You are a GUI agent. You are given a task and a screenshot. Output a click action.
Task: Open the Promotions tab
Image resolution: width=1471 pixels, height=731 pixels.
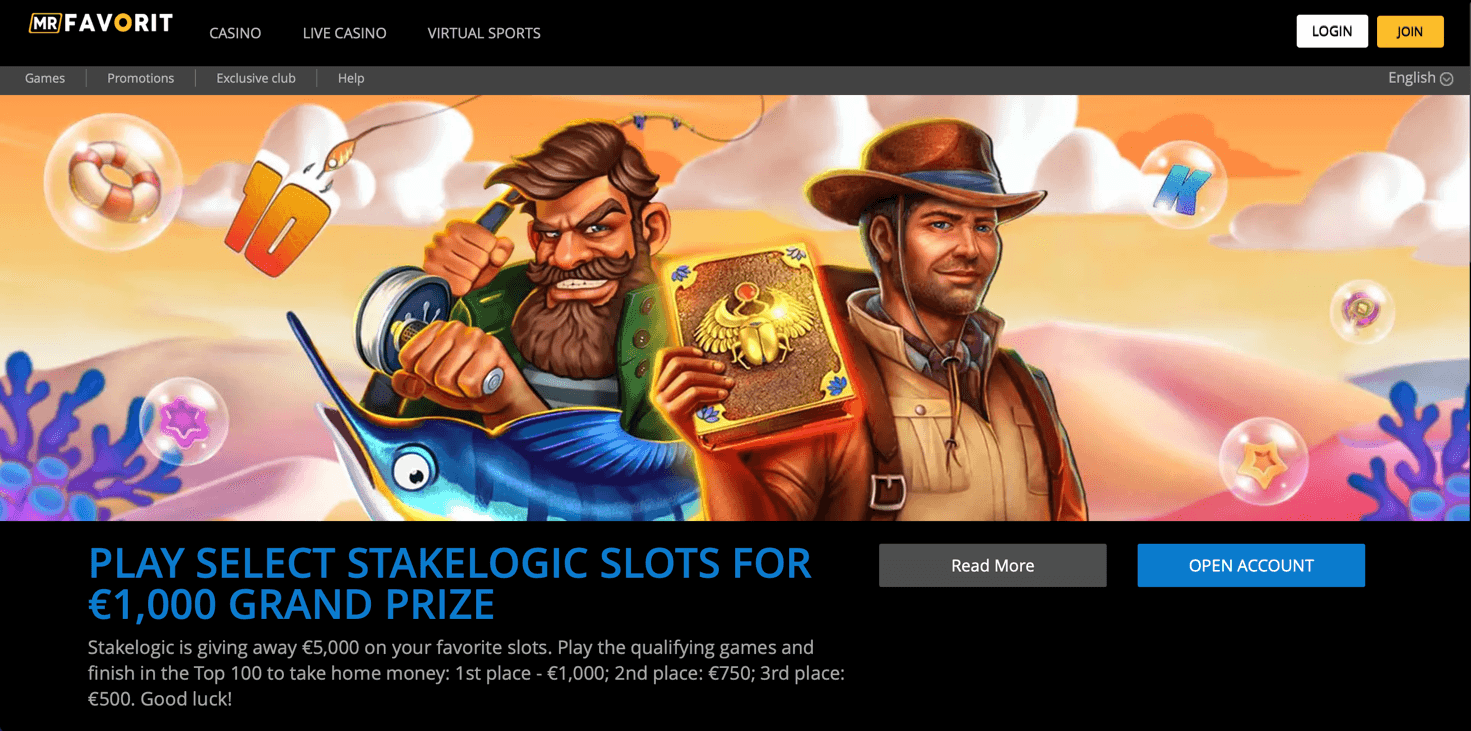[x=141, y=78]
